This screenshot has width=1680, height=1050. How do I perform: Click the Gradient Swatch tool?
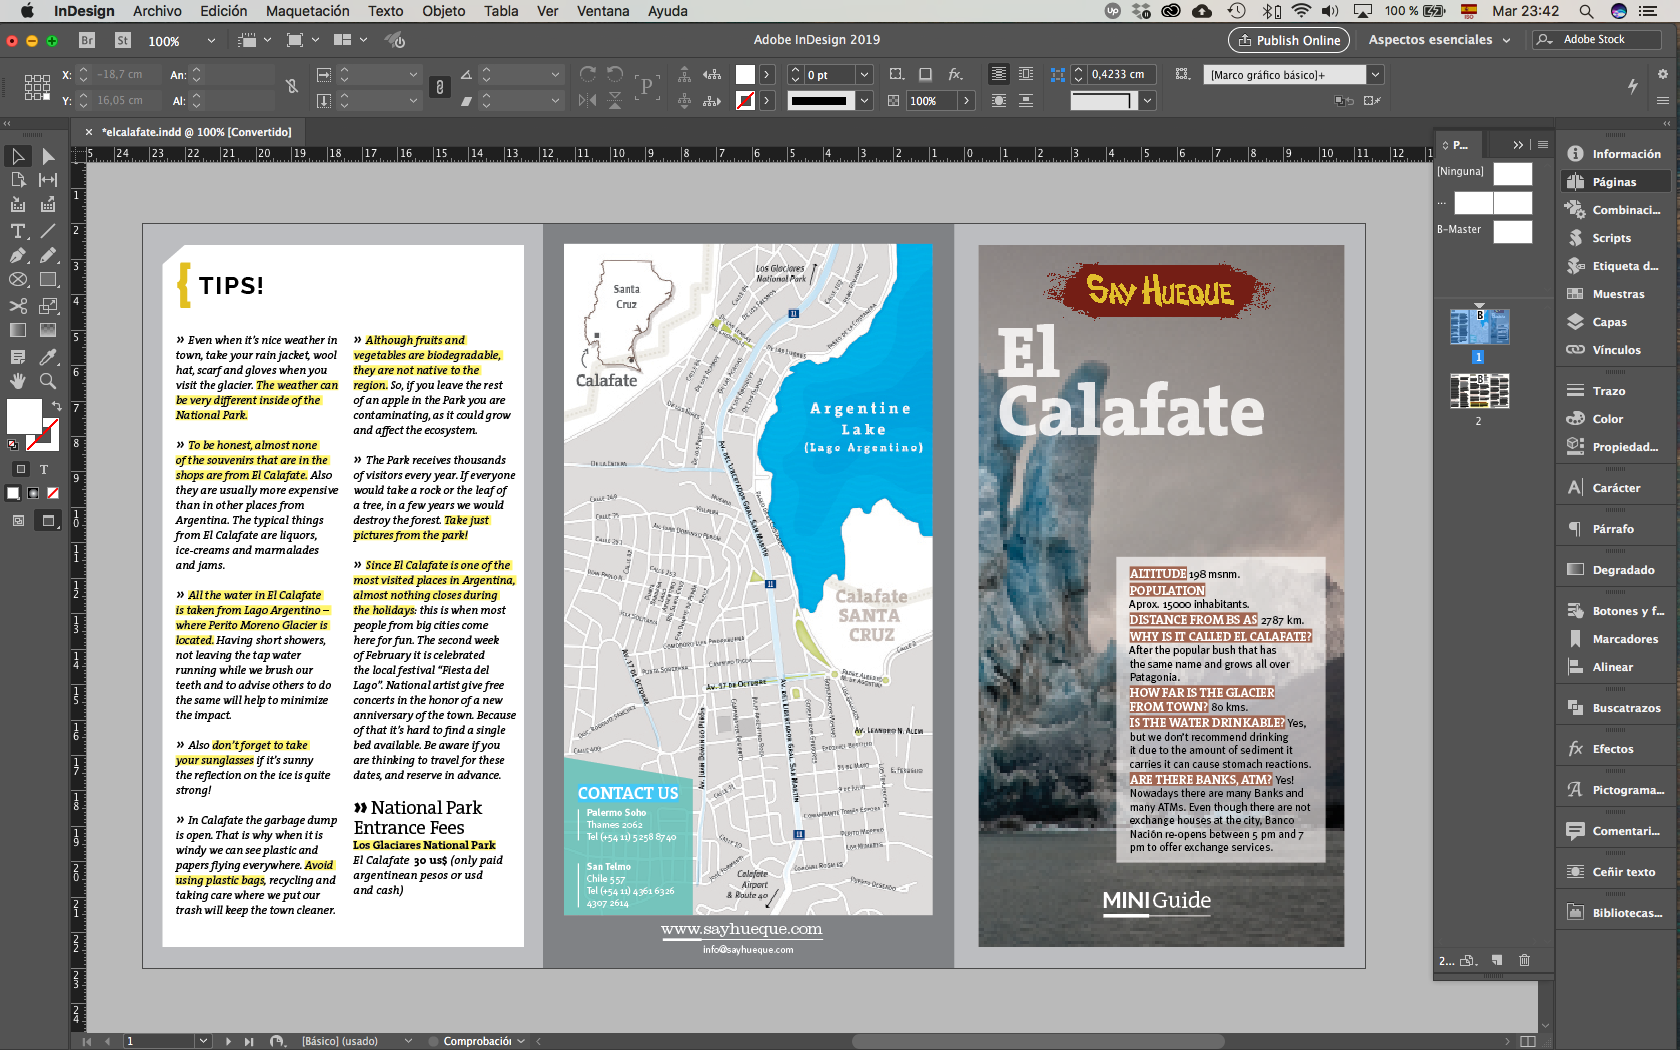(x=18, y=330)
